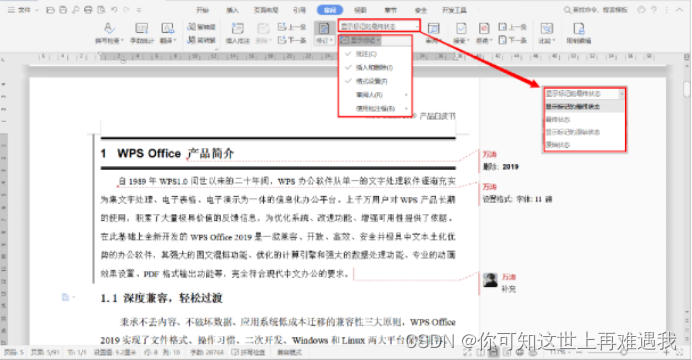Go to 上一条 change beside 拒绝

tap(512, 27)
